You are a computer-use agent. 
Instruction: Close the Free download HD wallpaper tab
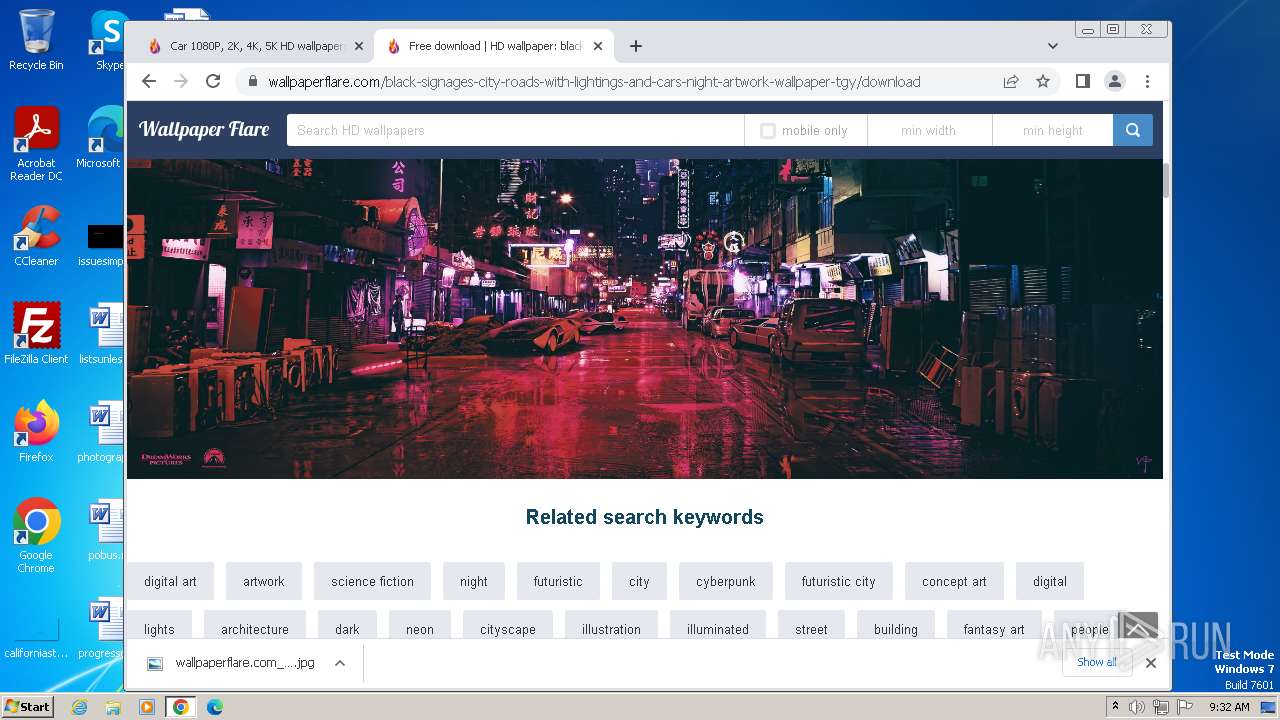coord(598,46)
